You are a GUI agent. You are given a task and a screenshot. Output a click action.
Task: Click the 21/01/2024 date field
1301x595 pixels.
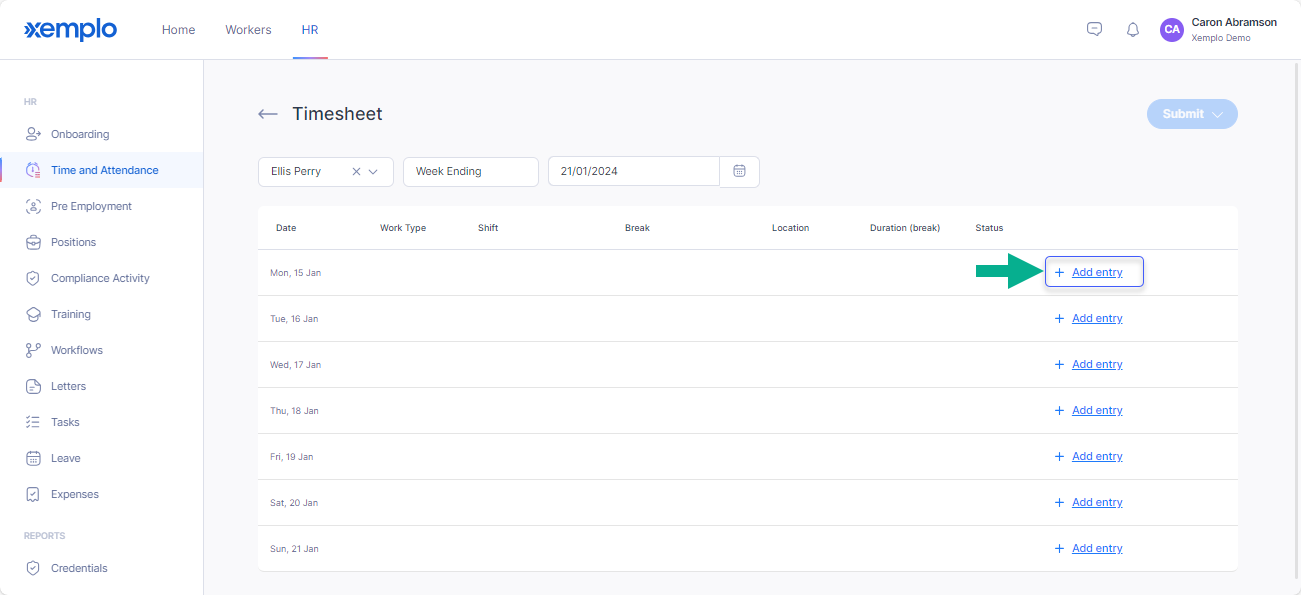click(x=634, y=171)
